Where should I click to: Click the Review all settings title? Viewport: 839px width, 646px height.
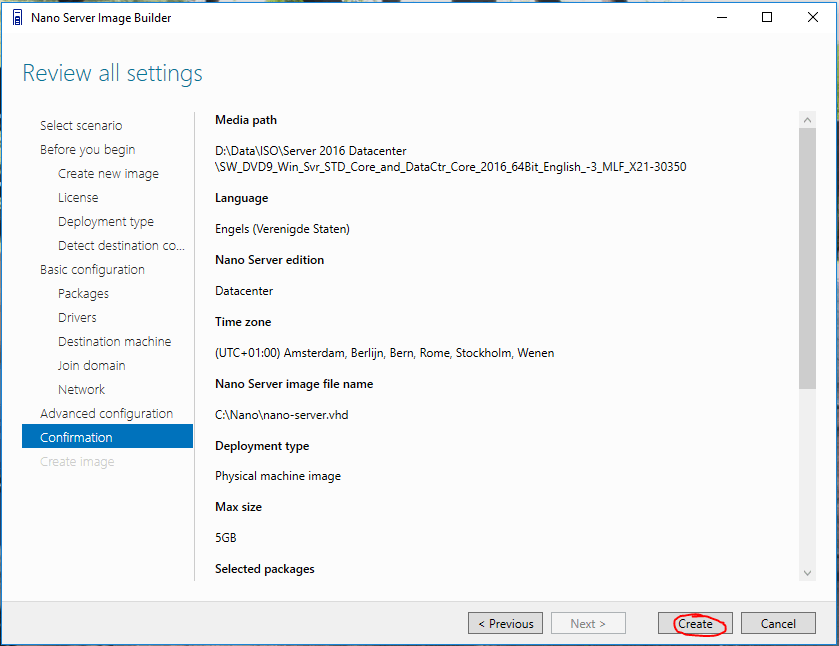click(x=112, y=74)
